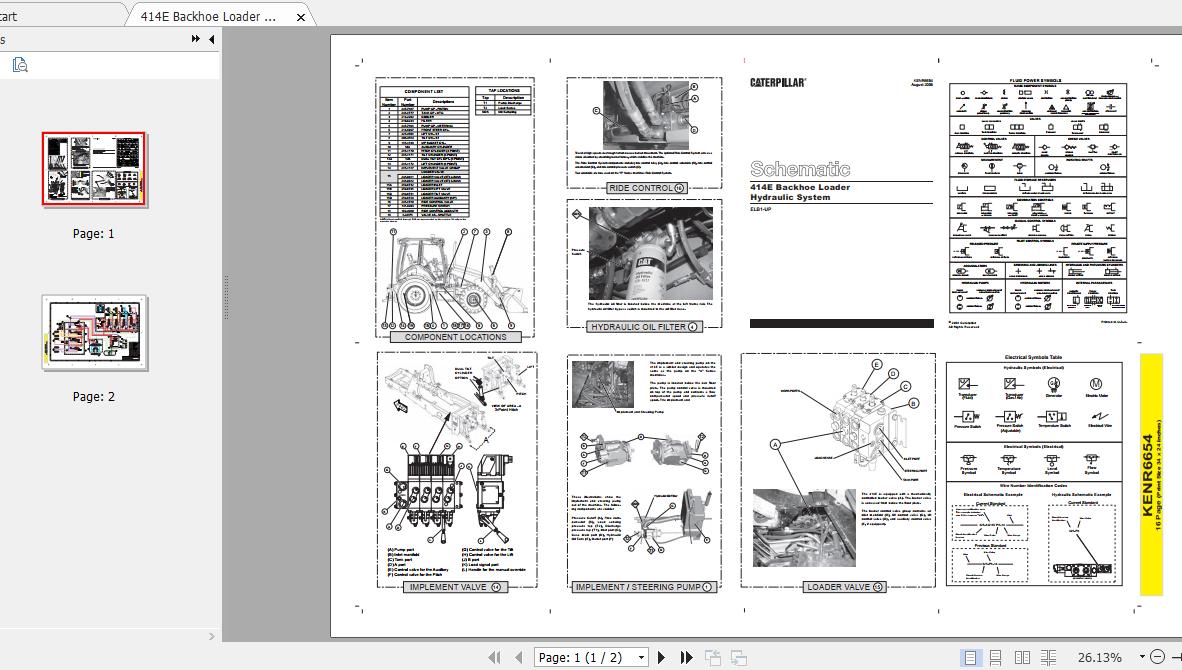Click the rotate page counterclockwise icon
The height and width of the screenshot is (670, 1182).
click(714, 657)
